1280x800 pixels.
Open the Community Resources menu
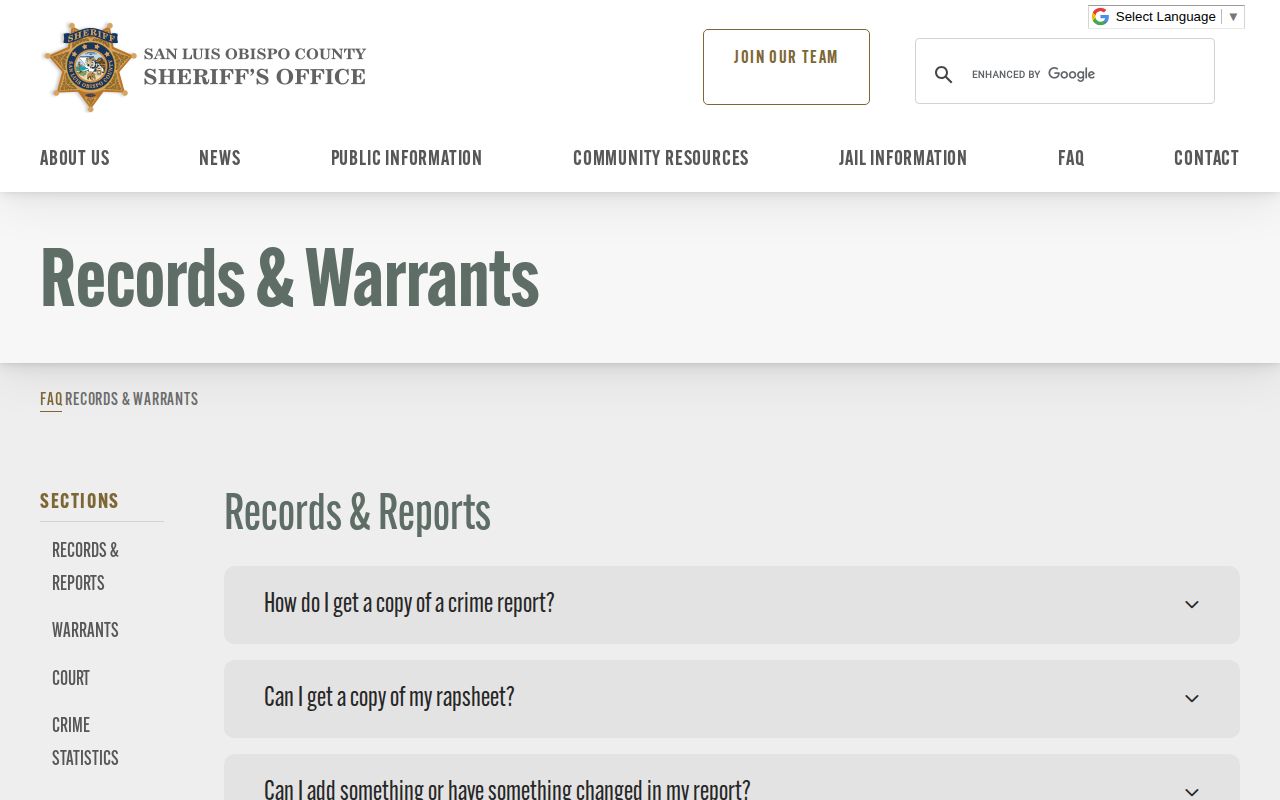[x=661, y=158]
